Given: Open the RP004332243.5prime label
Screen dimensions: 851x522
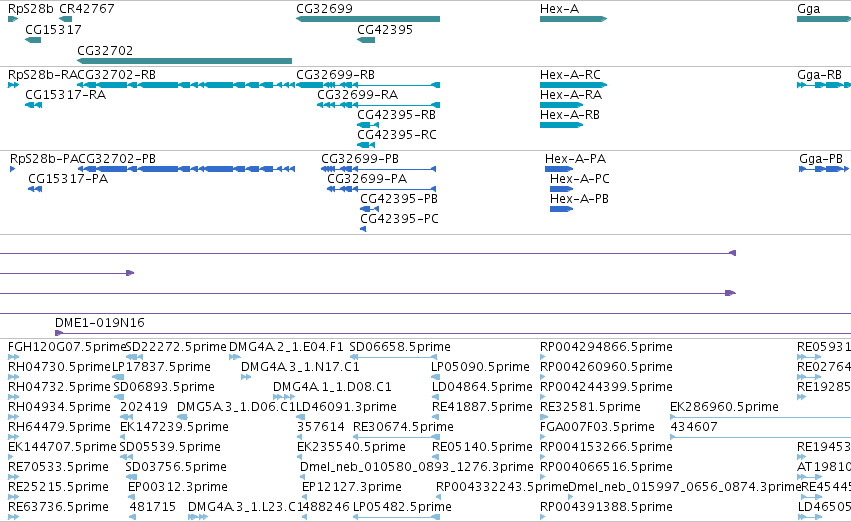Looking at the screenshot, I should pos(502,487).
